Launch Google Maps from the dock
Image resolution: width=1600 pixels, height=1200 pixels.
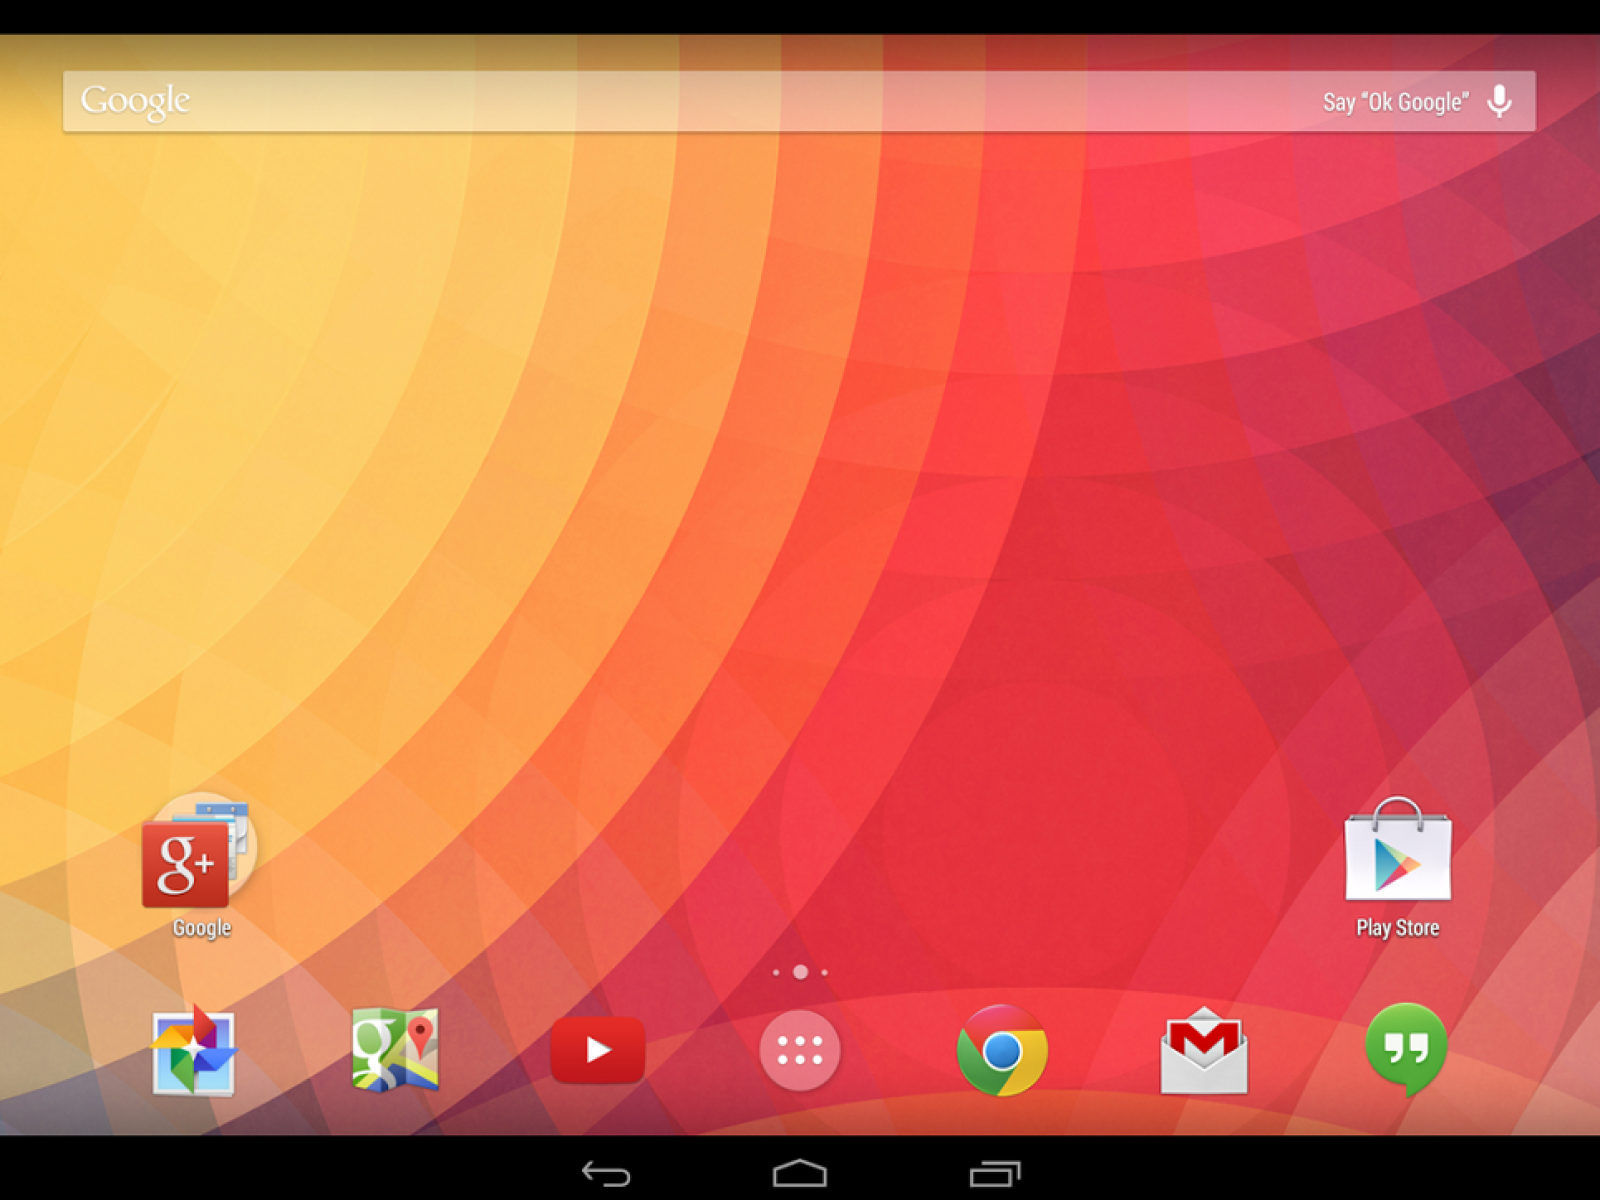[x=395, y=1050]
